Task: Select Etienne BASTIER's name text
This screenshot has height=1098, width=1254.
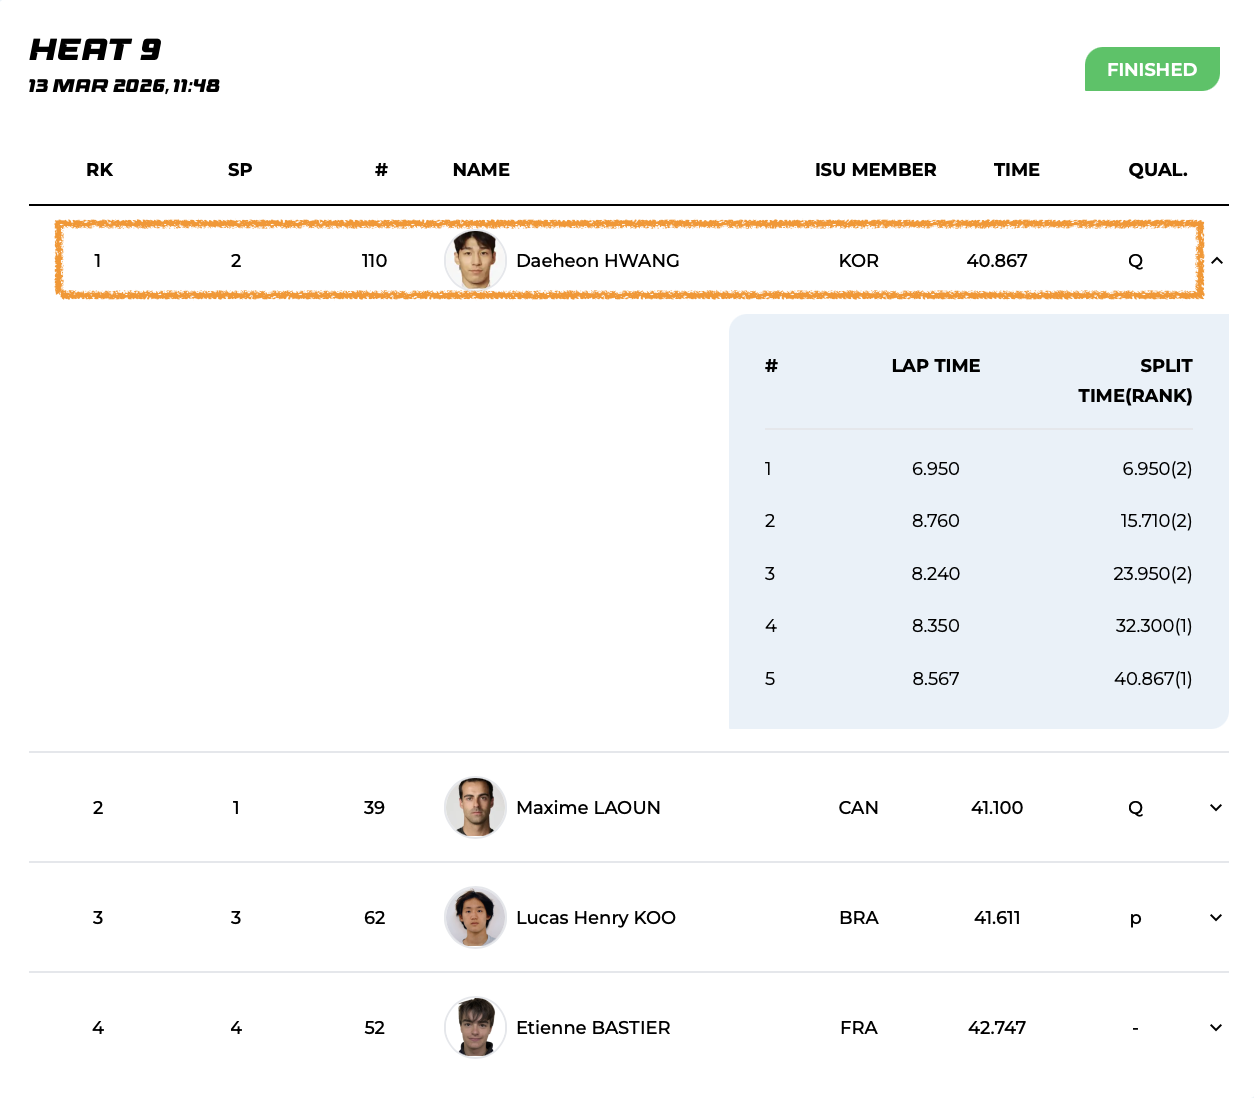Action: 593,1028
